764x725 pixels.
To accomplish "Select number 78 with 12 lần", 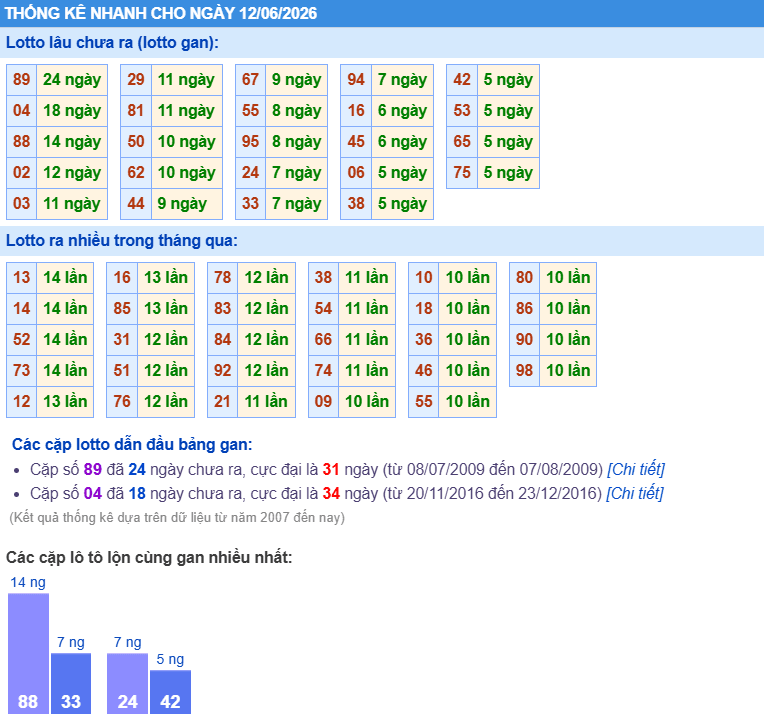I will tap(223, 278).
